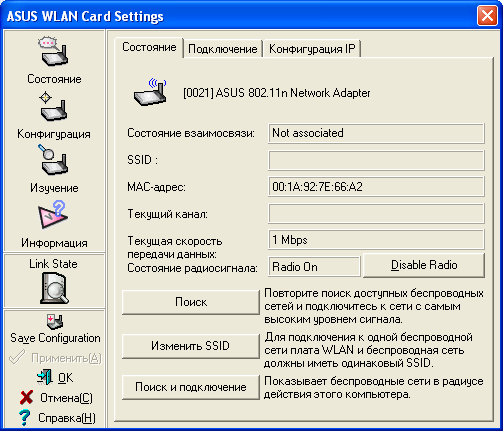The image size is (503, 431).
Task: Click the Применить(A) label
Action: (66, 358)
